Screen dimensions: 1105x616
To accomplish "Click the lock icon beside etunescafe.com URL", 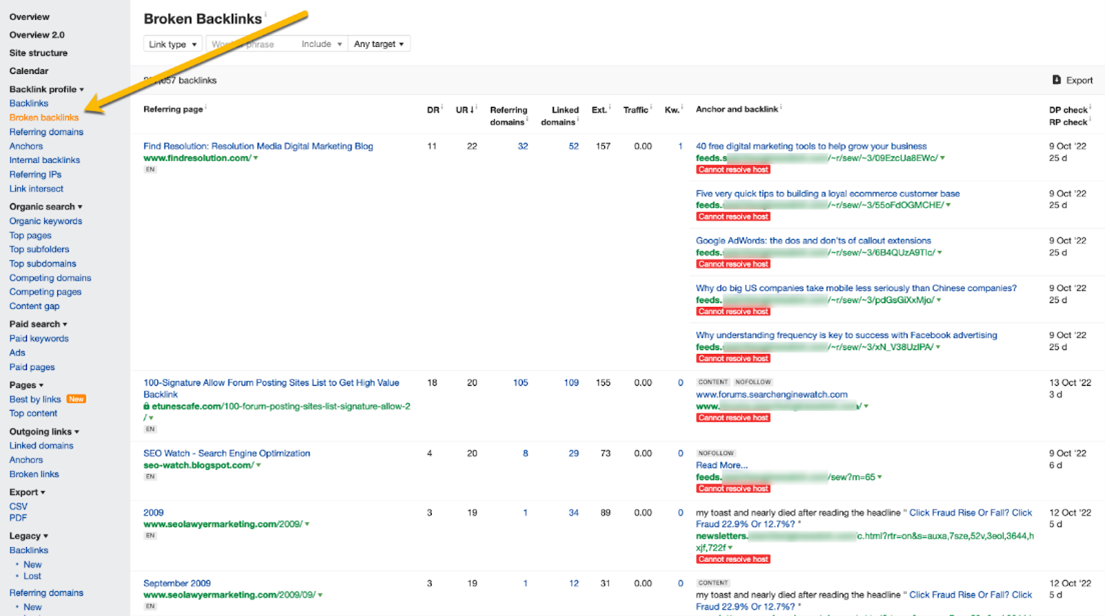I will click(x=147, y=407).
